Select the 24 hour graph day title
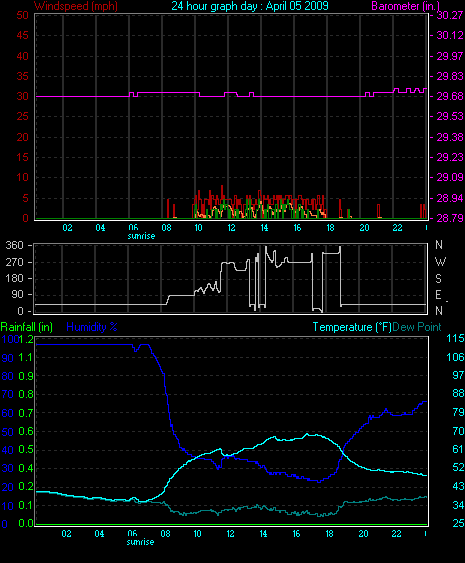The width and height of the screenshot is (465, 563). coord(250,6)
